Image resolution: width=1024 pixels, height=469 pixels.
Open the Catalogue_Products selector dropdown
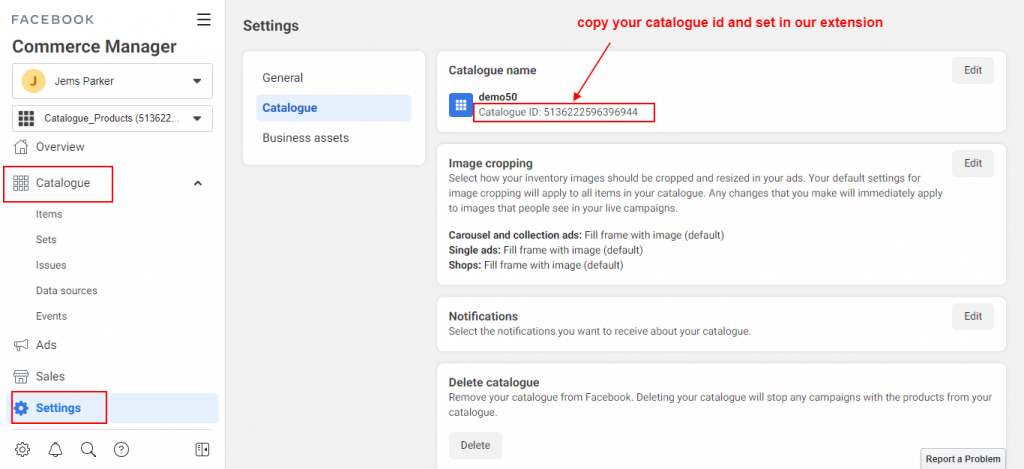[x=112, y=118]
